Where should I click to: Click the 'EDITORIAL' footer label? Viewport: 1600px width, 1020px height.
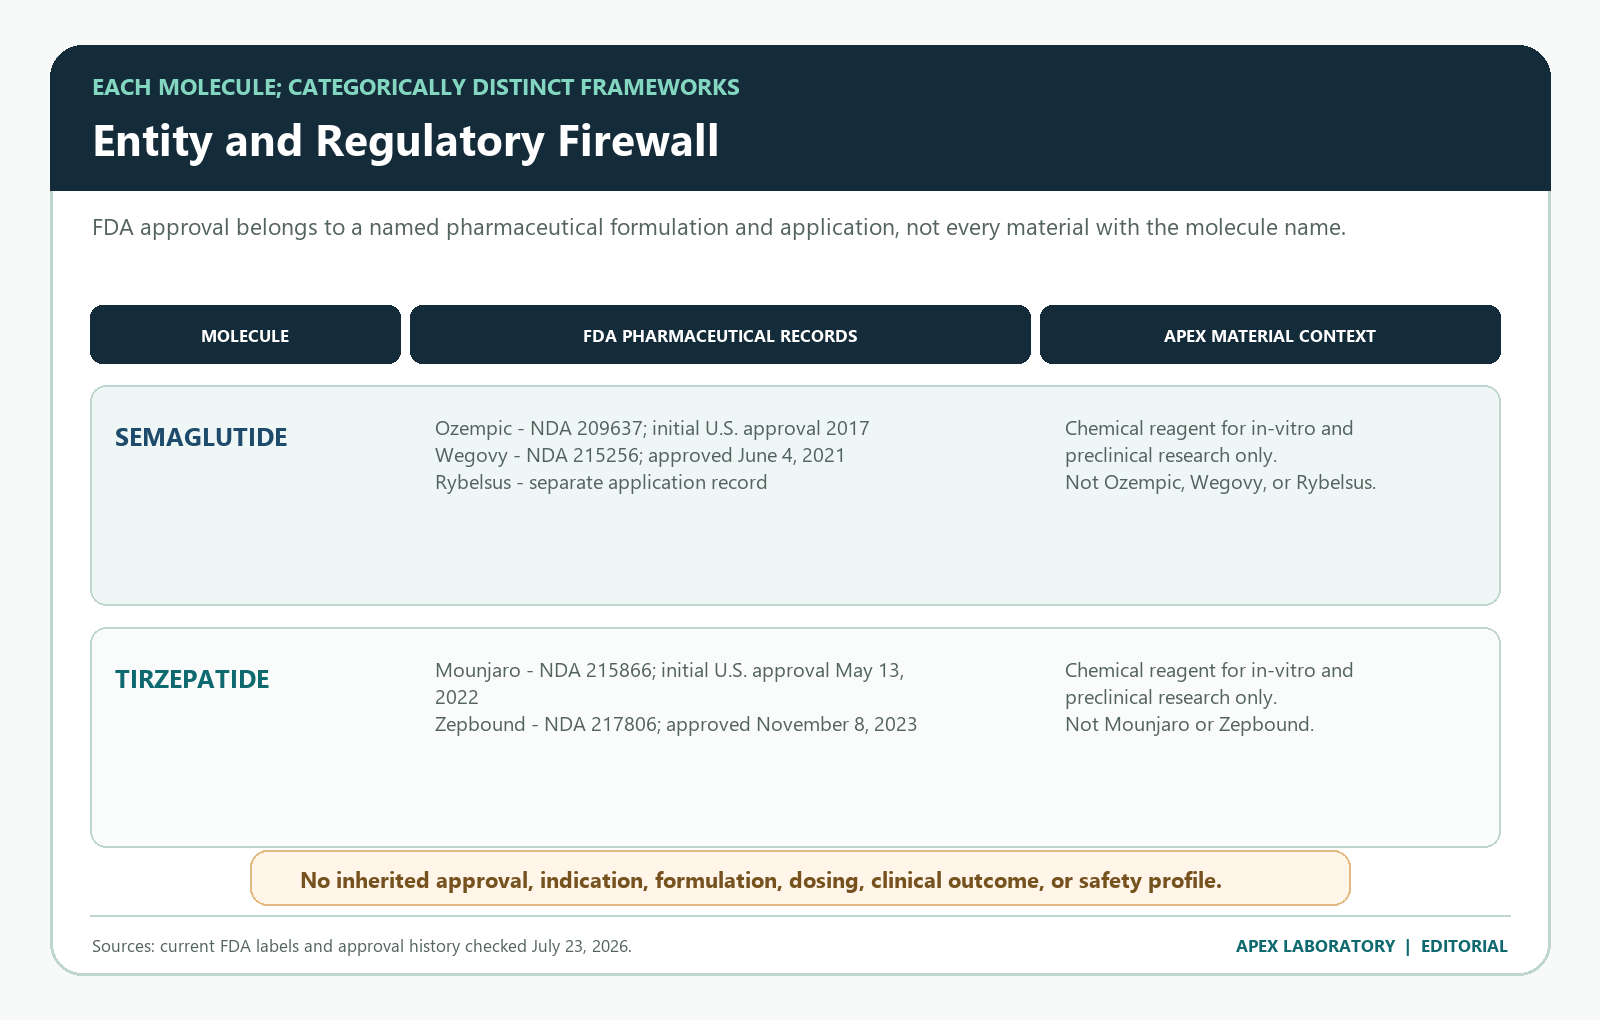(1464, 946)
